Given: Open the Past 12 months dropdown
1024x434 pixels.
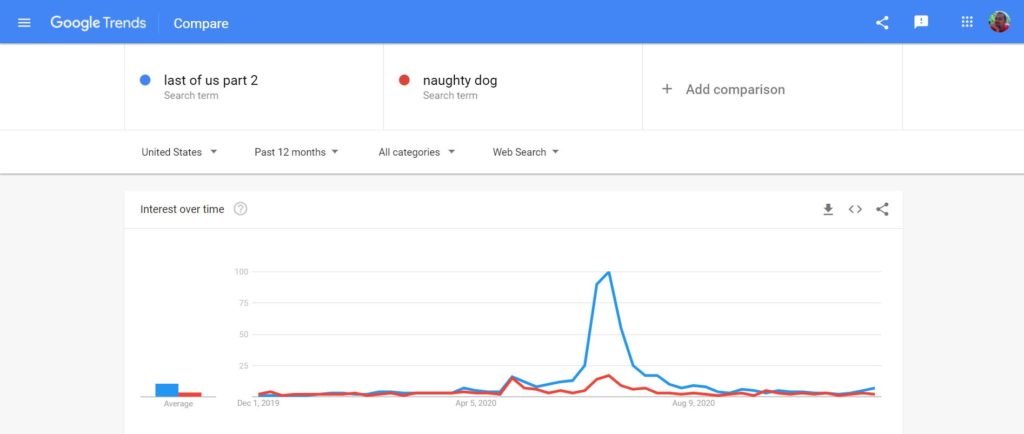Looking at the screenshot, I should [296, 152].
